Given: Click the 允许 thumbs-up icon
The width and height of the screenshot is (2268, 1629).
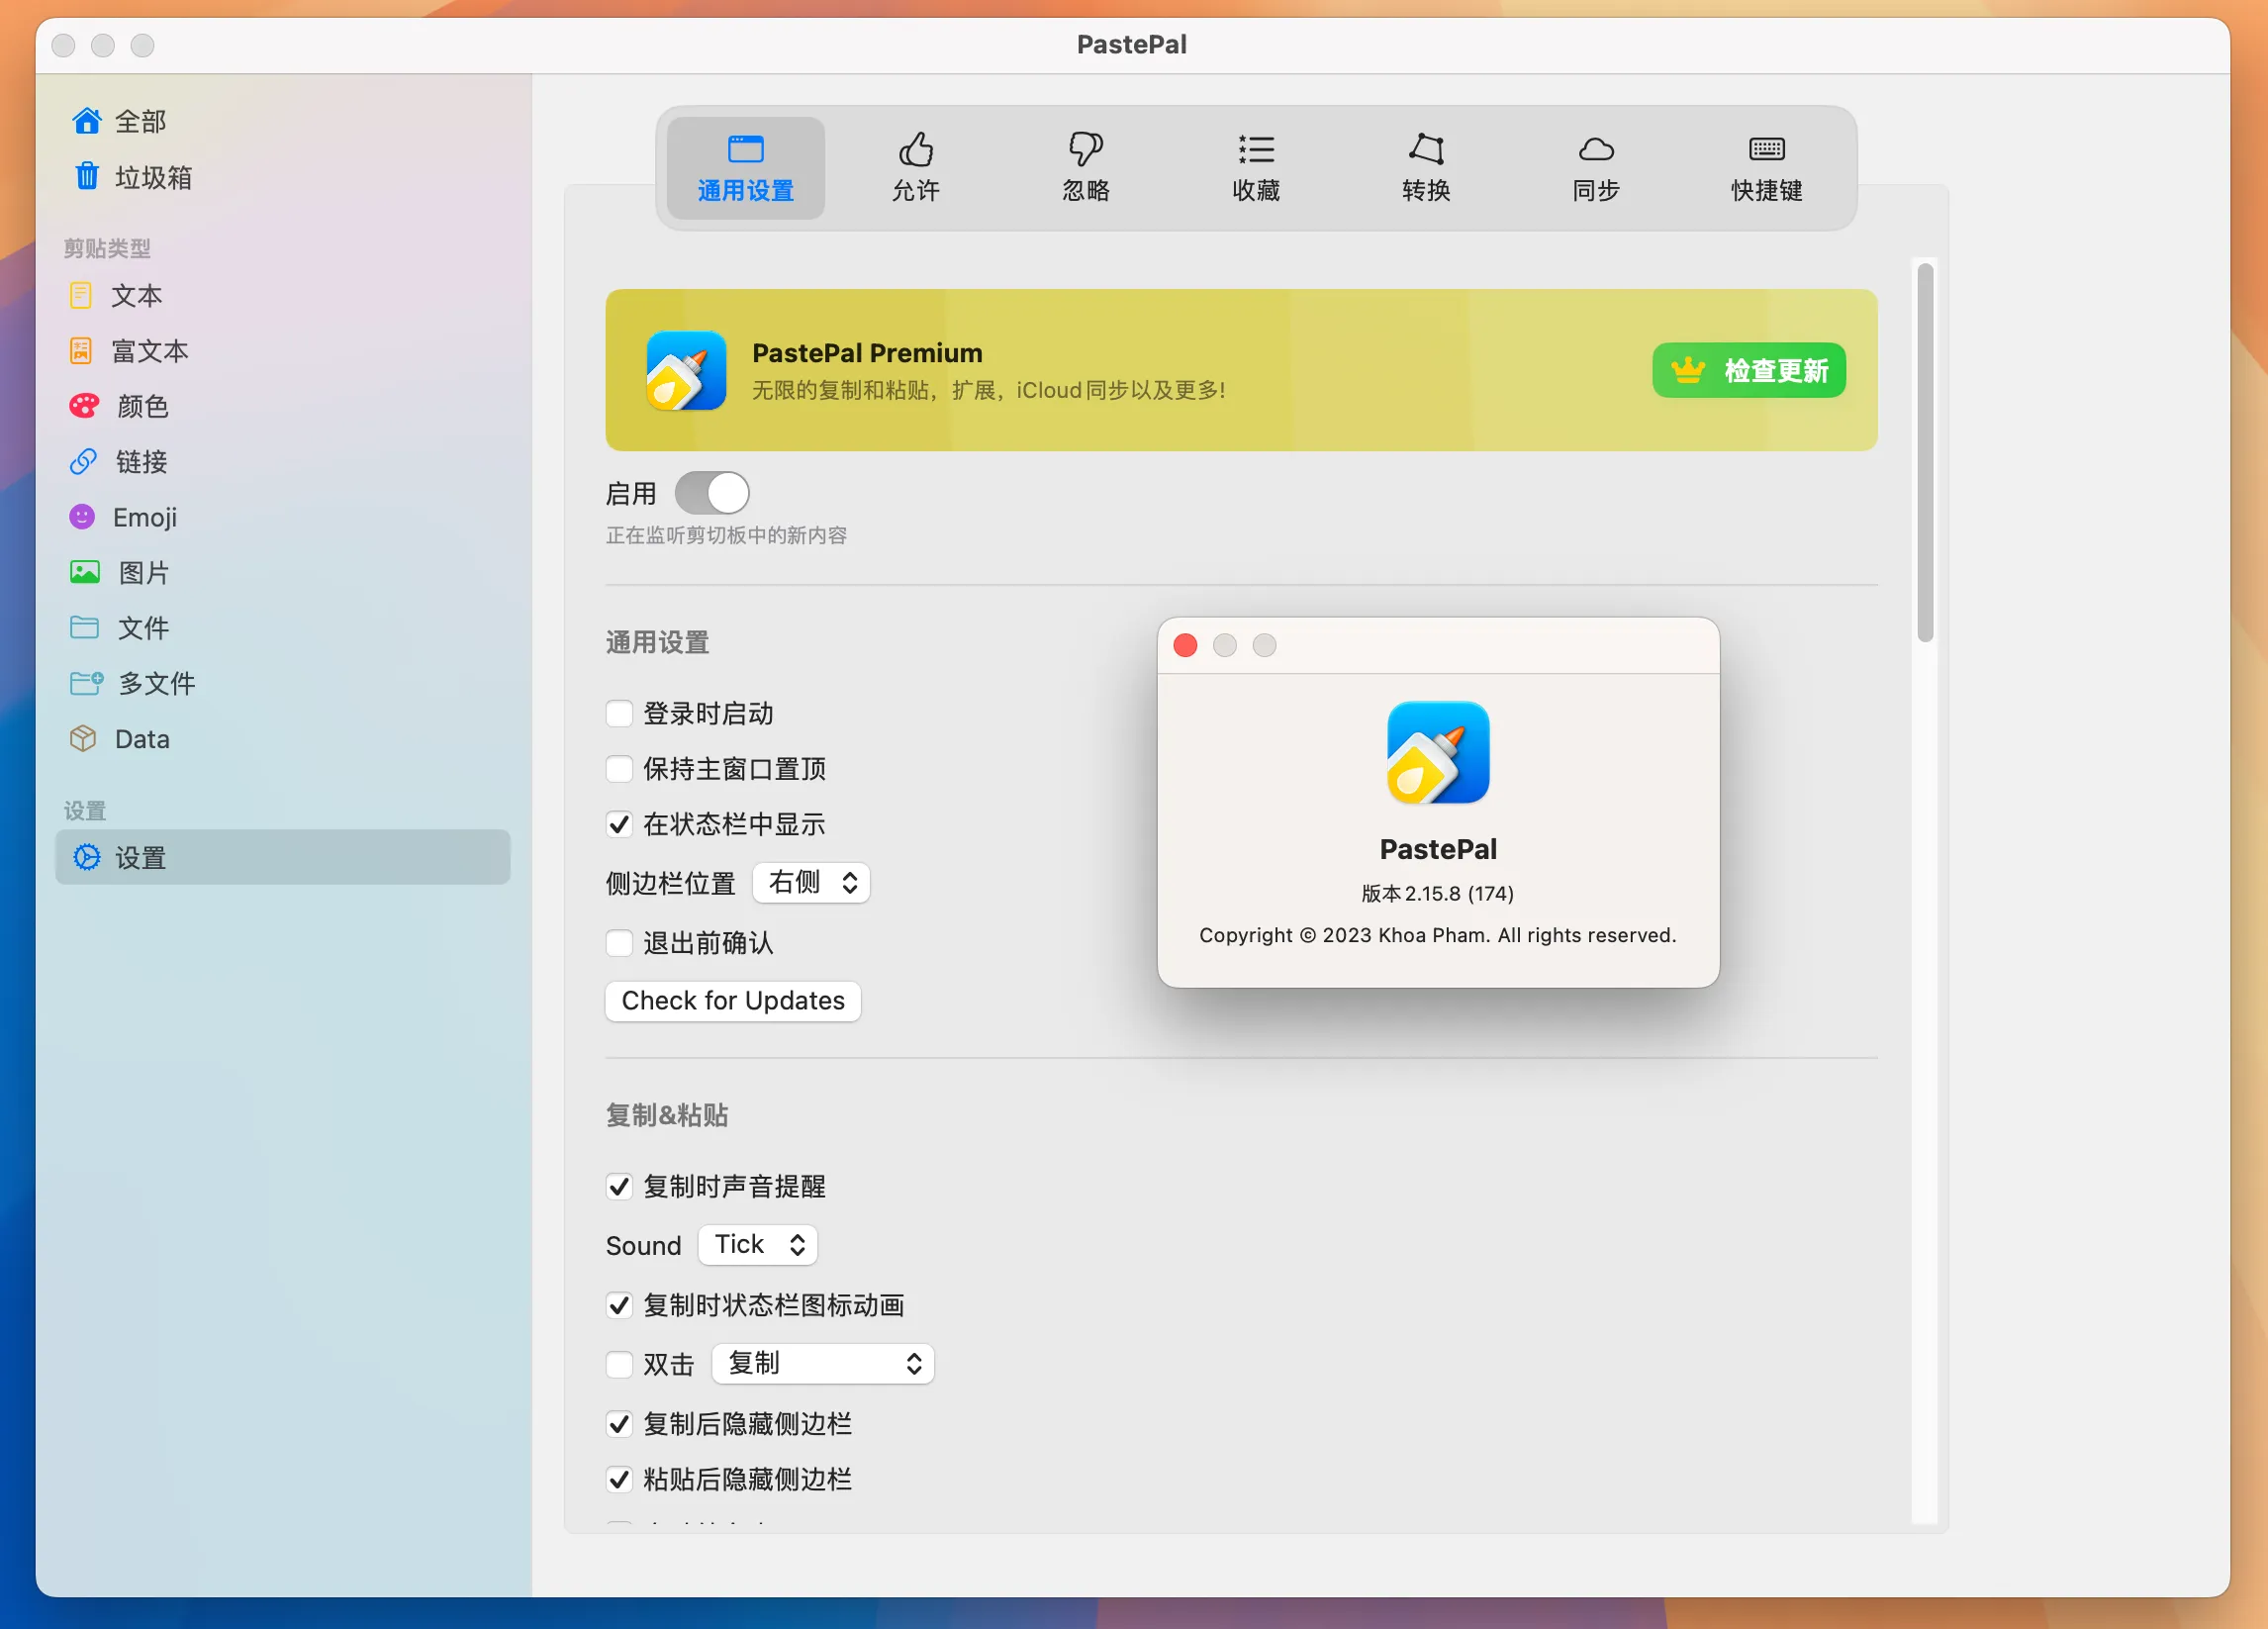Looking at the screenshot, I should (915, 149).
